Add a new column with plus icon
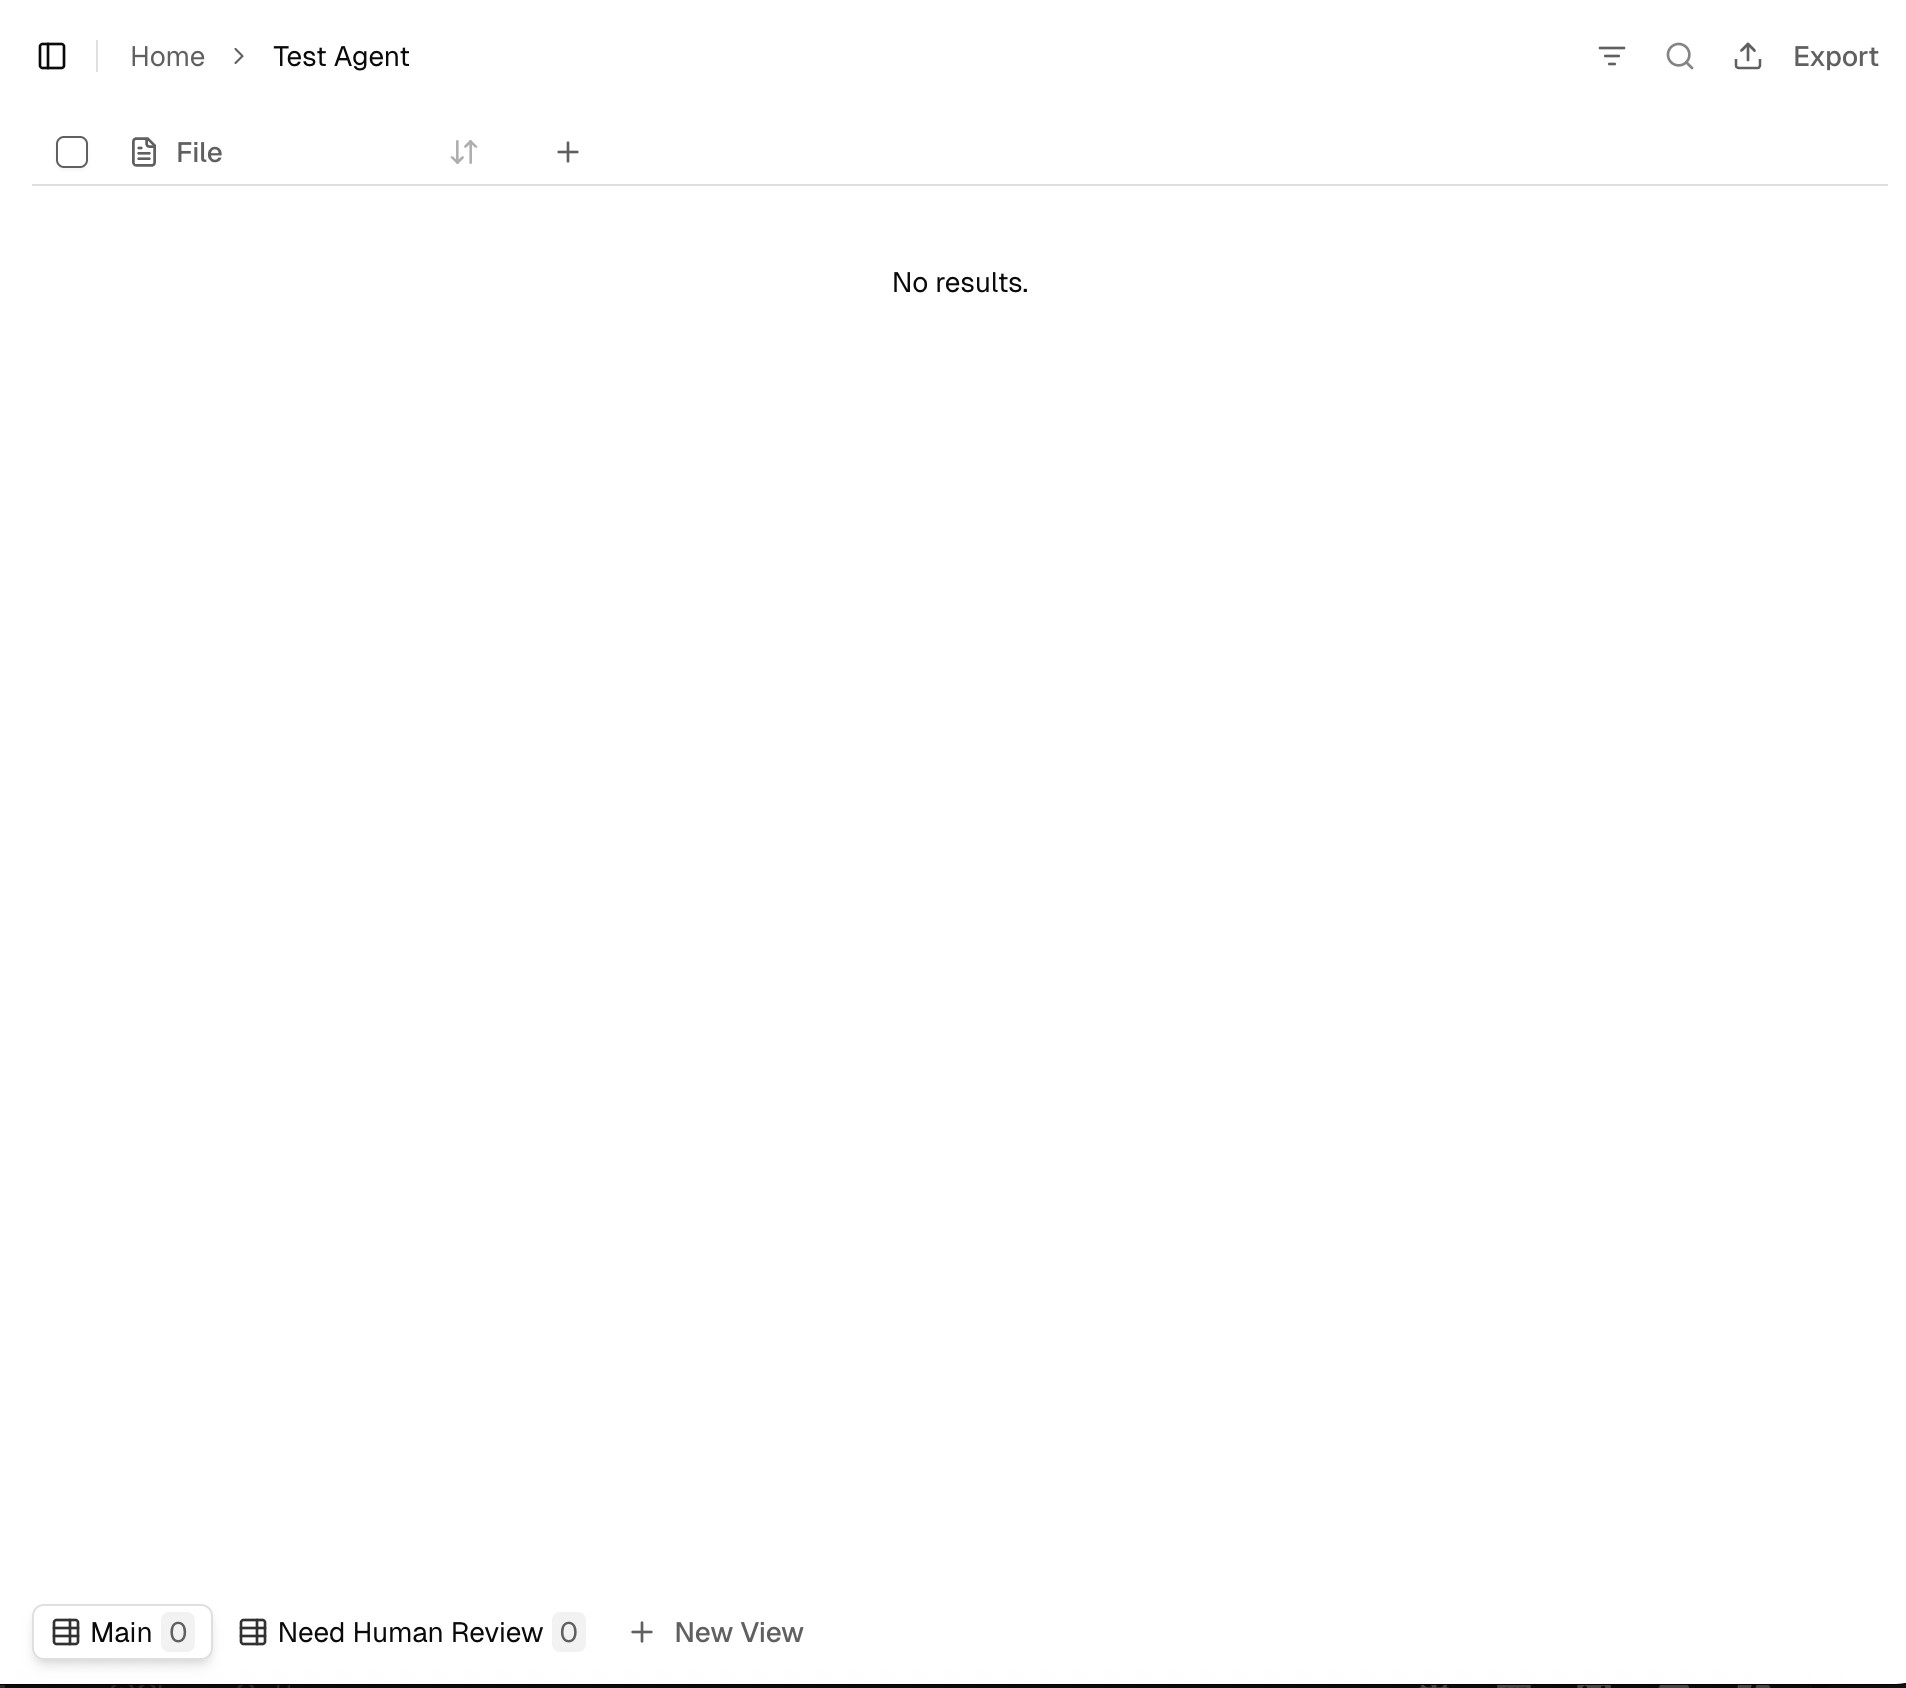 click(567, 152)
